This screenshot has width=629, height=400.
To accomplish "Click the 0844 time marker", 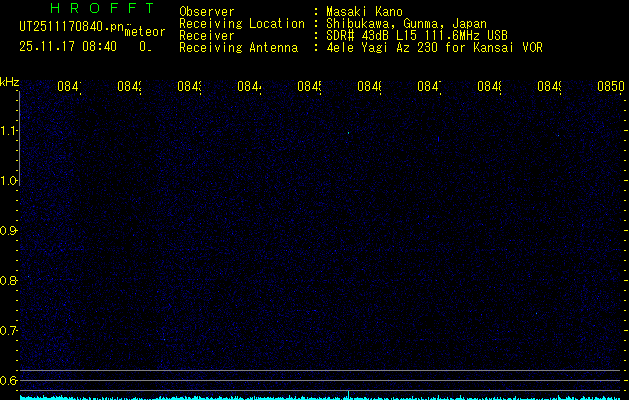I will (x=249, y=86).
